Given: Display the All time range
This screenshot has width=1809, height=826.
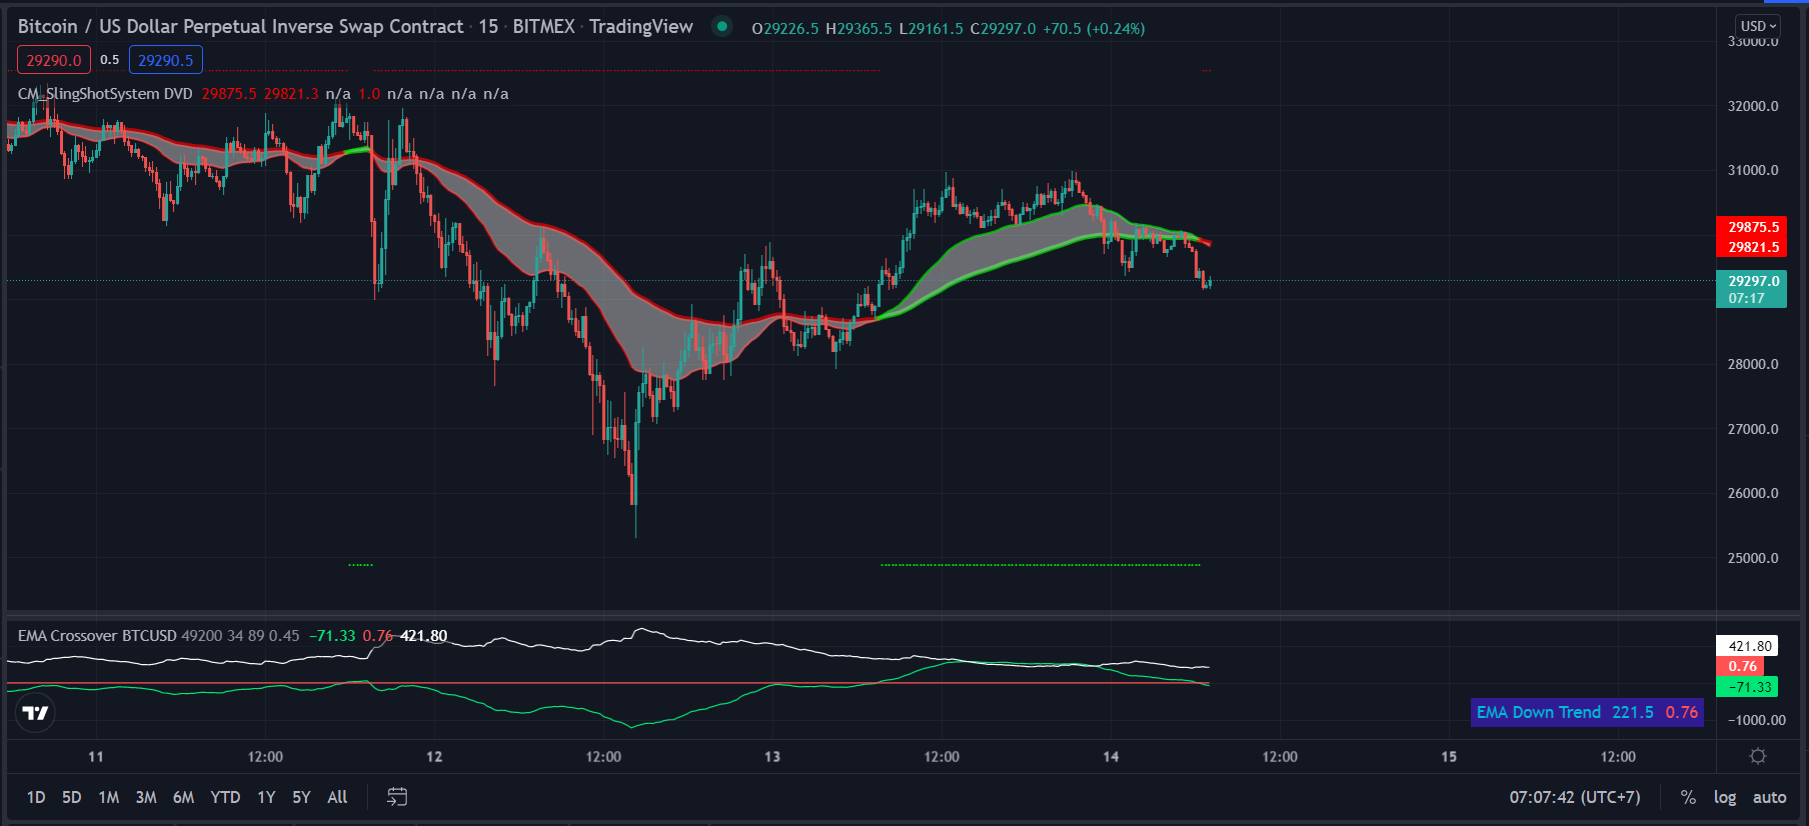Looking at the screenshot, I should tap(337, 797).
